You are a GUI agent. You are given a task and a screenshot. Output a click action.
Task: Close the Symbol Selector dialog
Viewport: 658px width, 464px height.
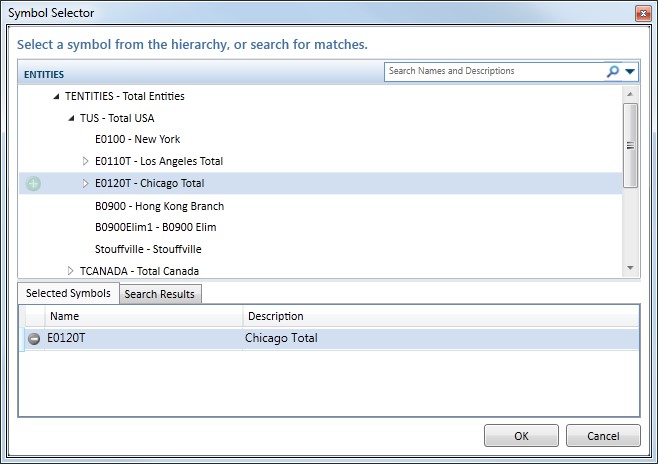pyautogui.click(x=640, y=13)
